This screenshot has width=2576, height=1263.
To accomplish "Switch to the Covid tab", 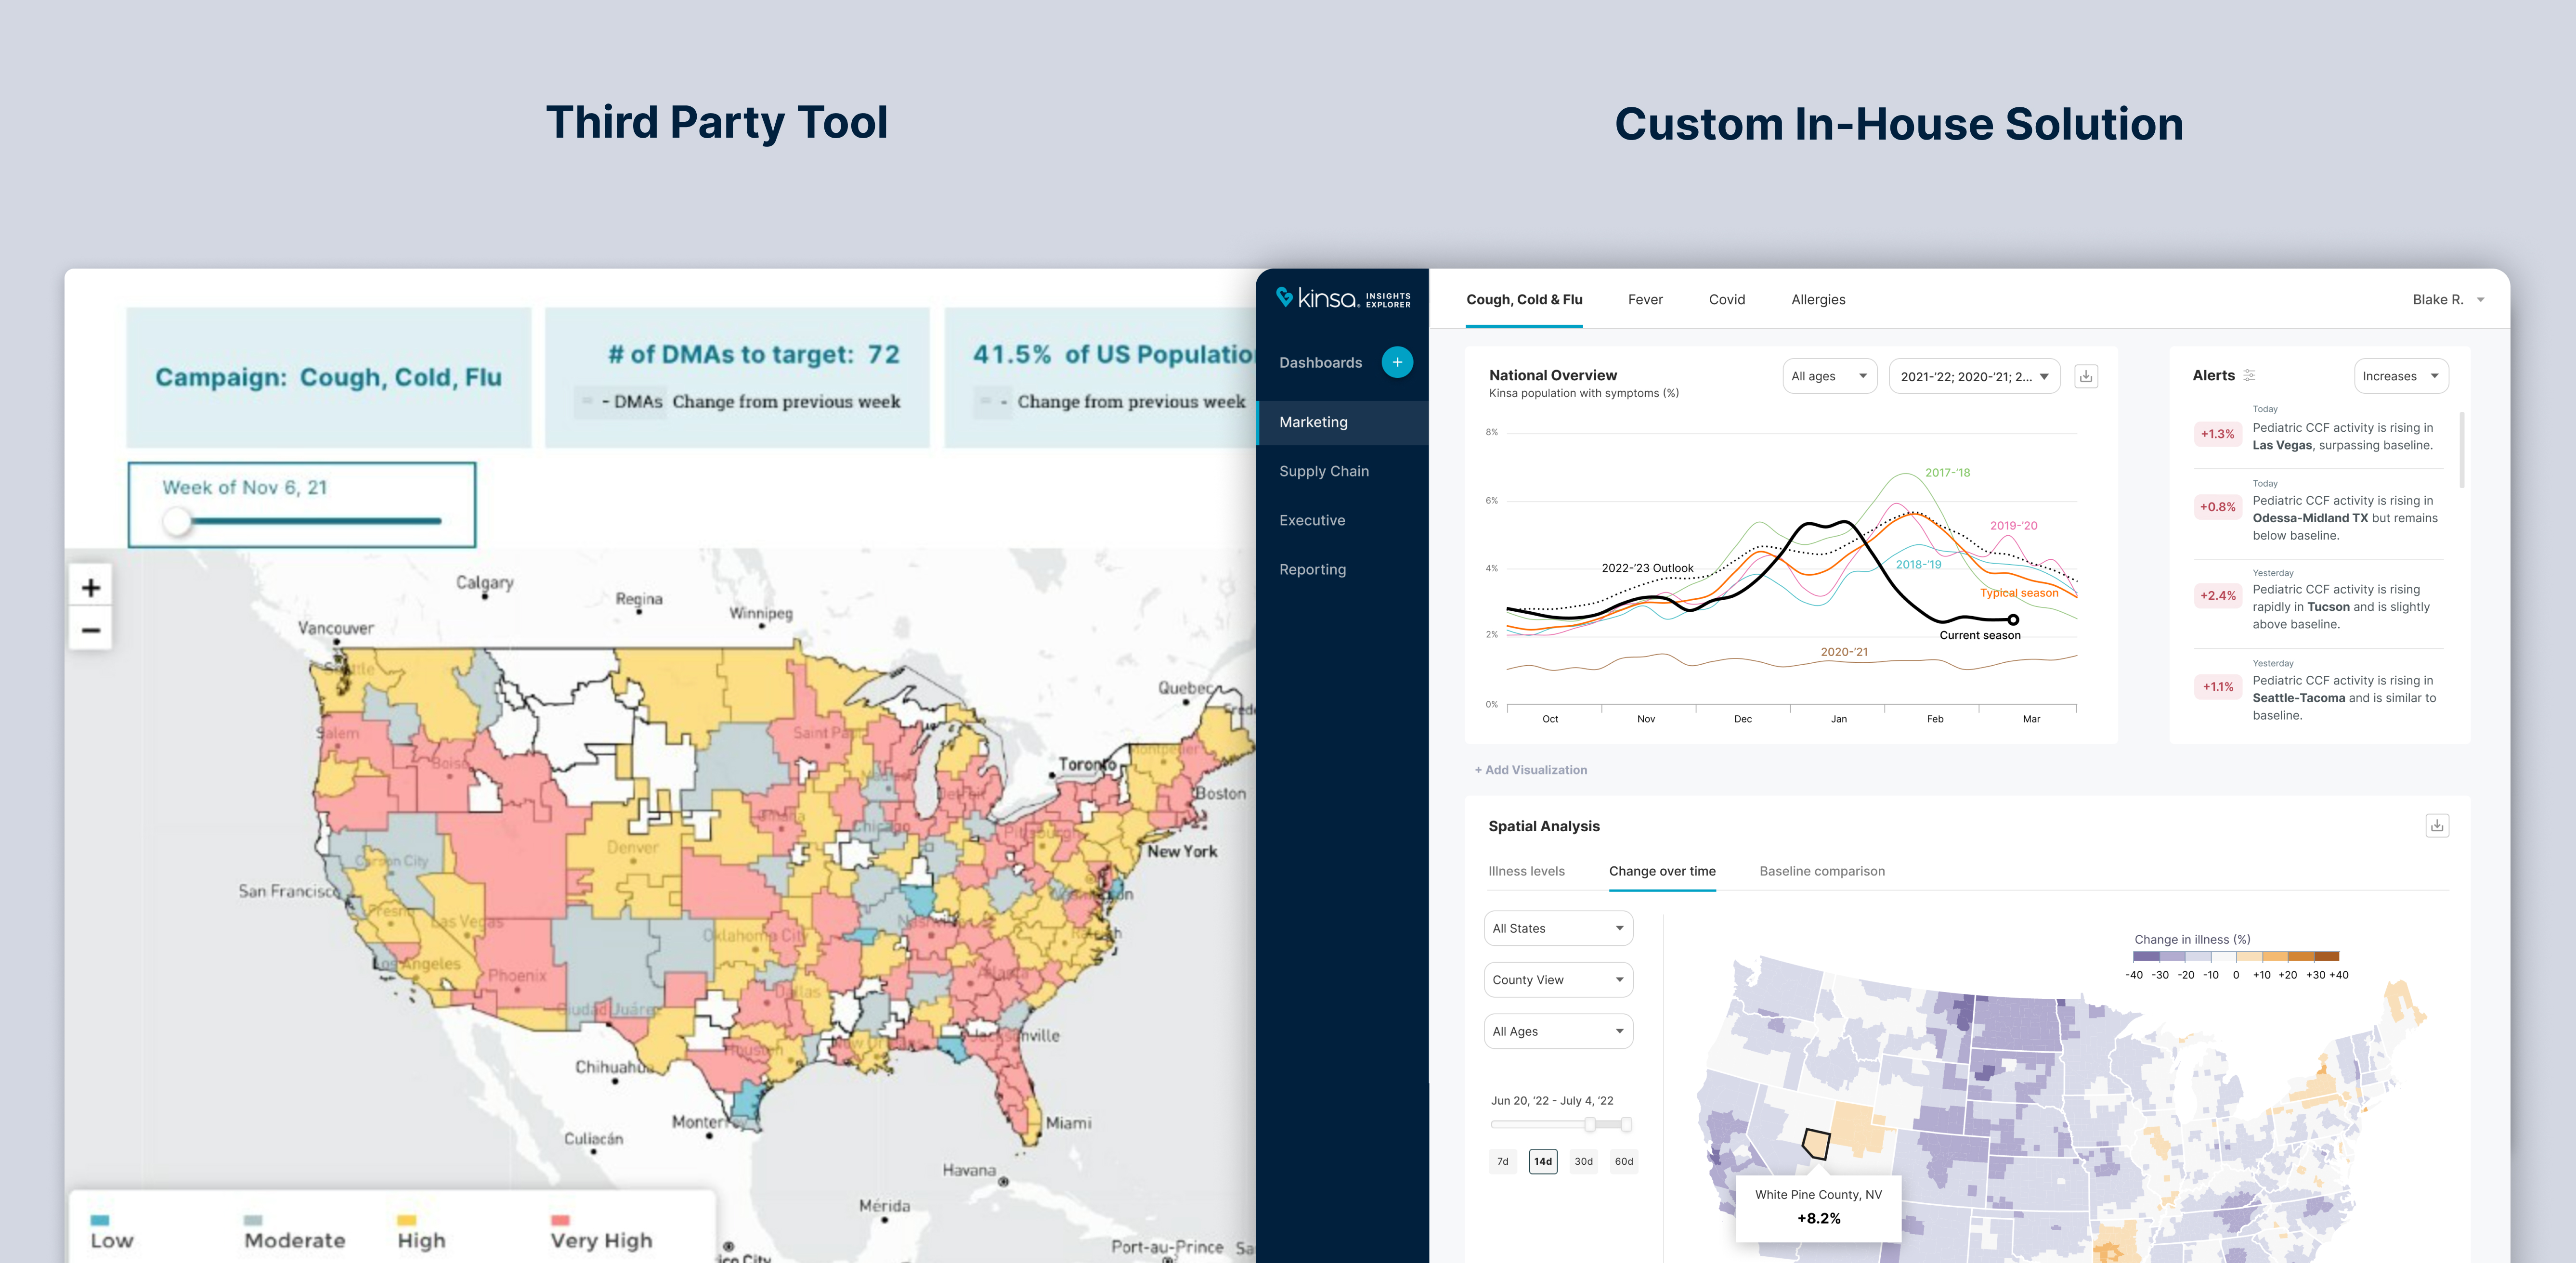I will (x=1726, y=299).
